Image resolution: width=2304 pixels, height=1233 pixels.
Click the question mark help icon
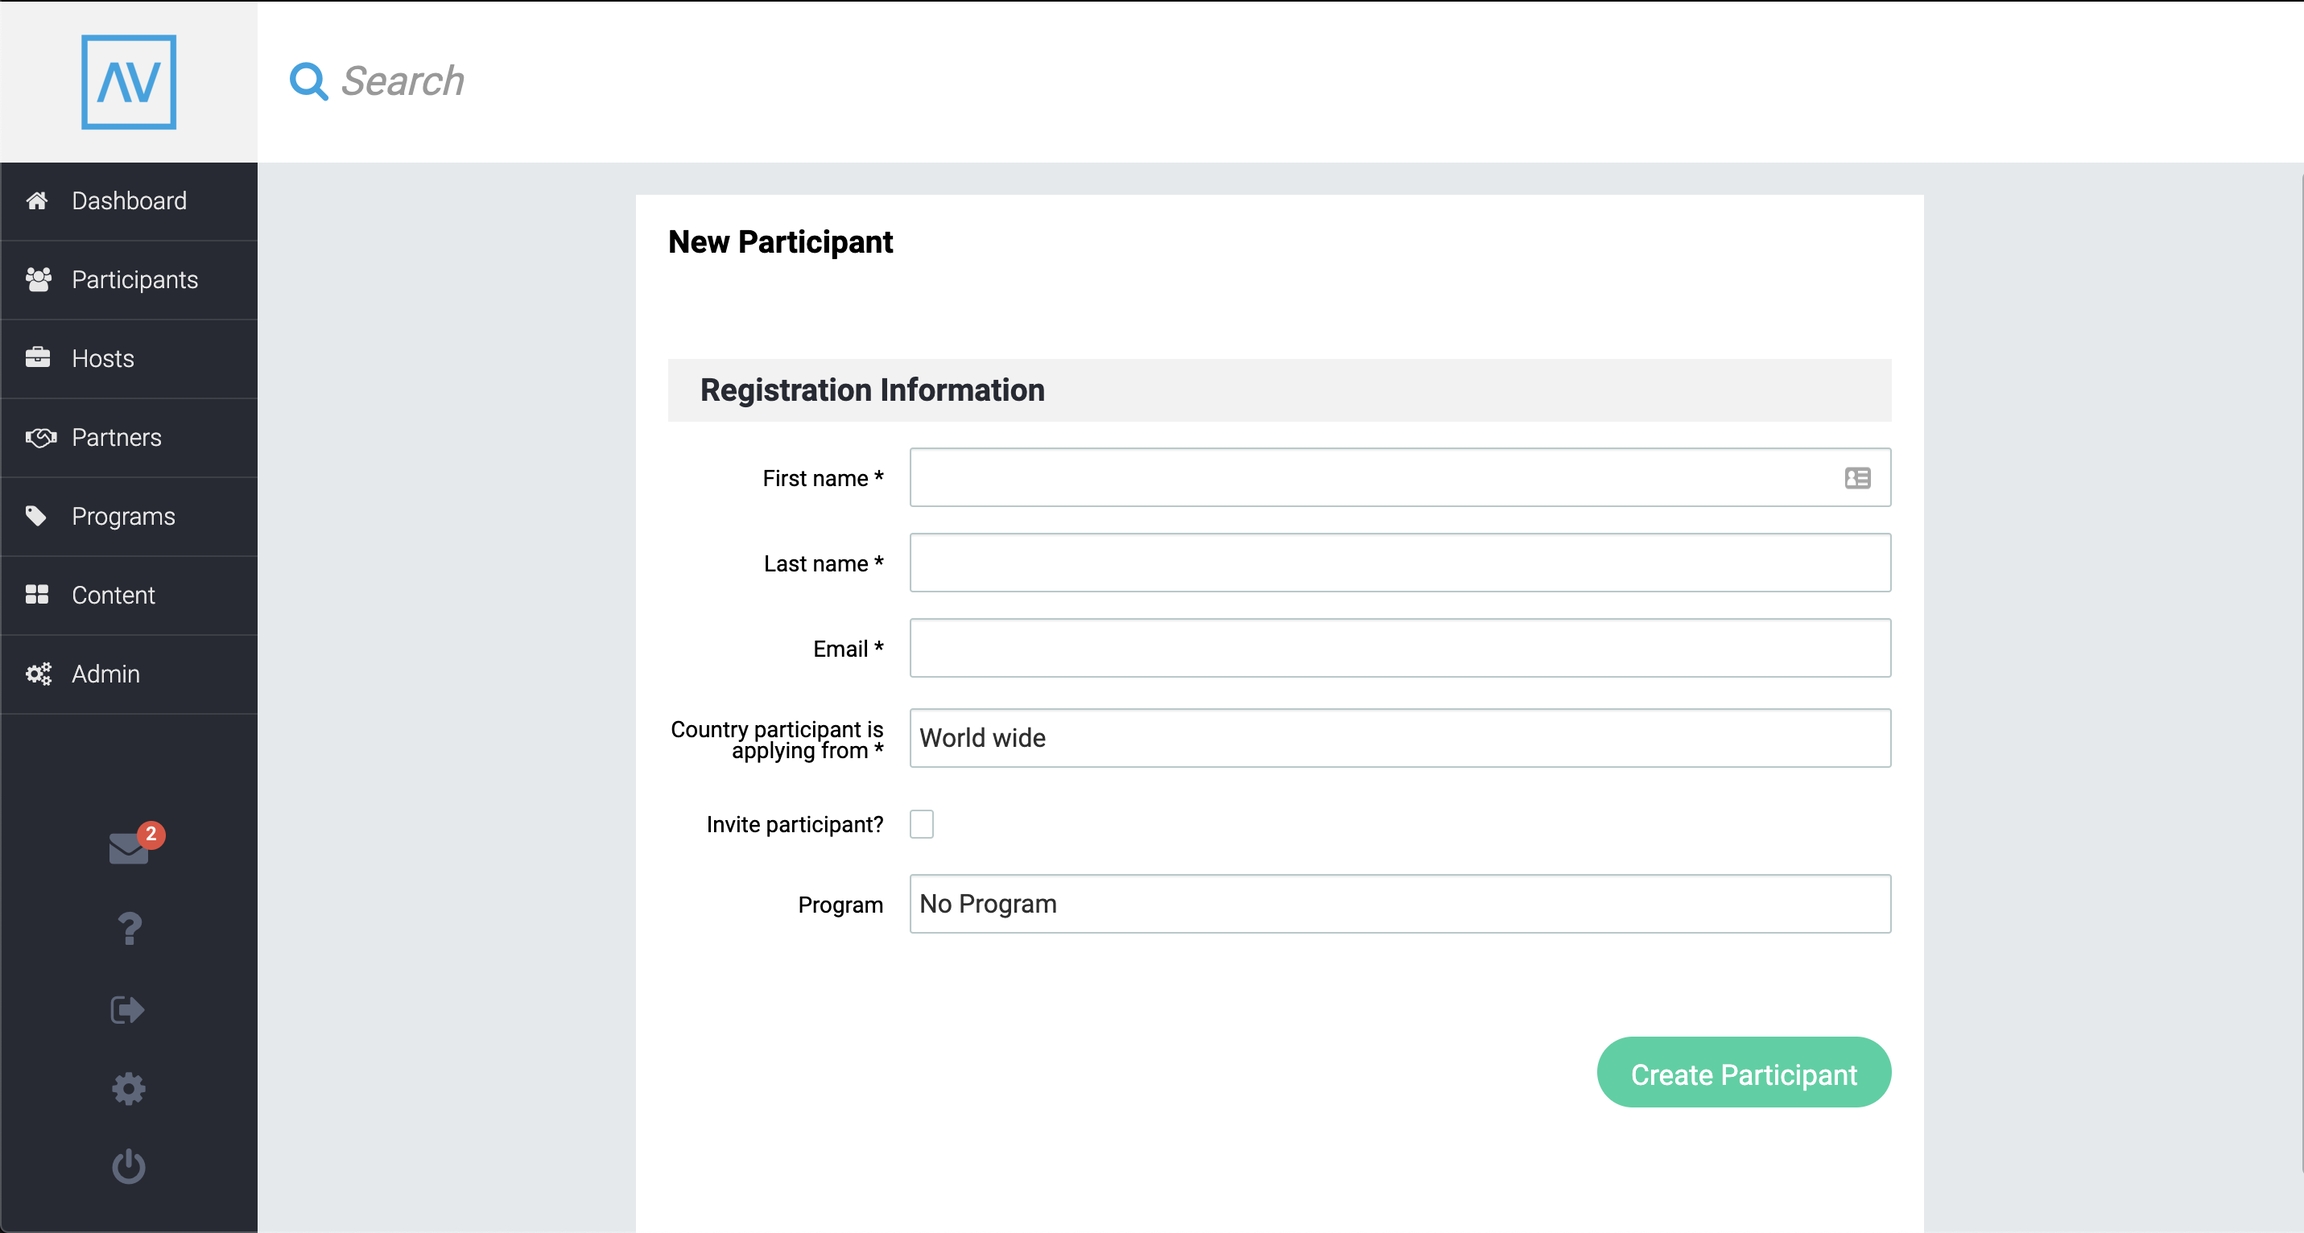pyautogui.click(x=129, y=929)
